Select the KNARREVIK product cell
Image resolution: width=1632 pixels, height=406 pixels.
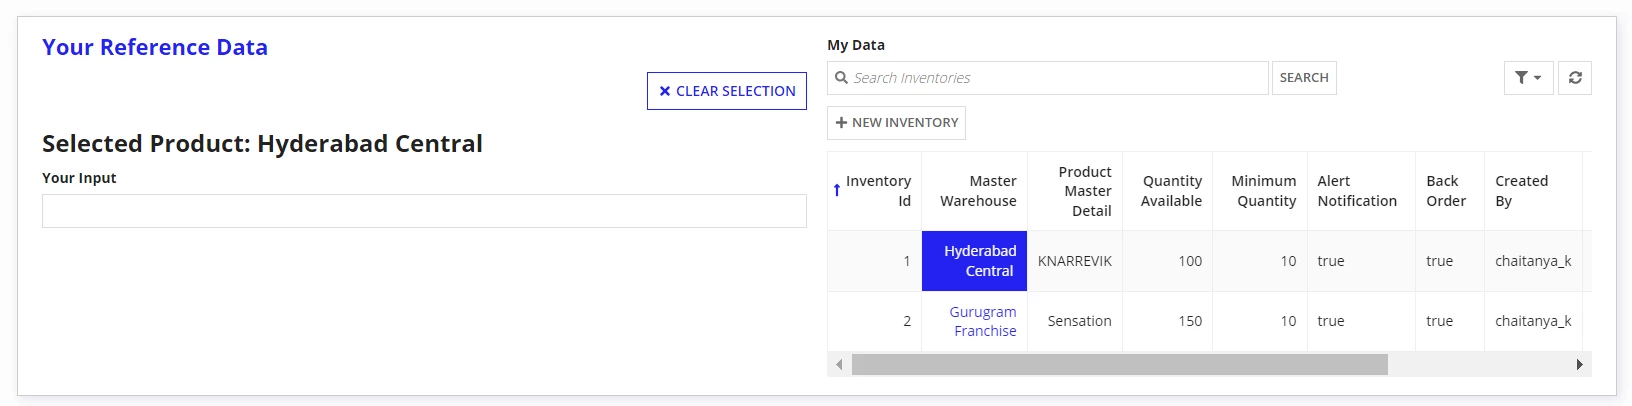click(1075, 261)
